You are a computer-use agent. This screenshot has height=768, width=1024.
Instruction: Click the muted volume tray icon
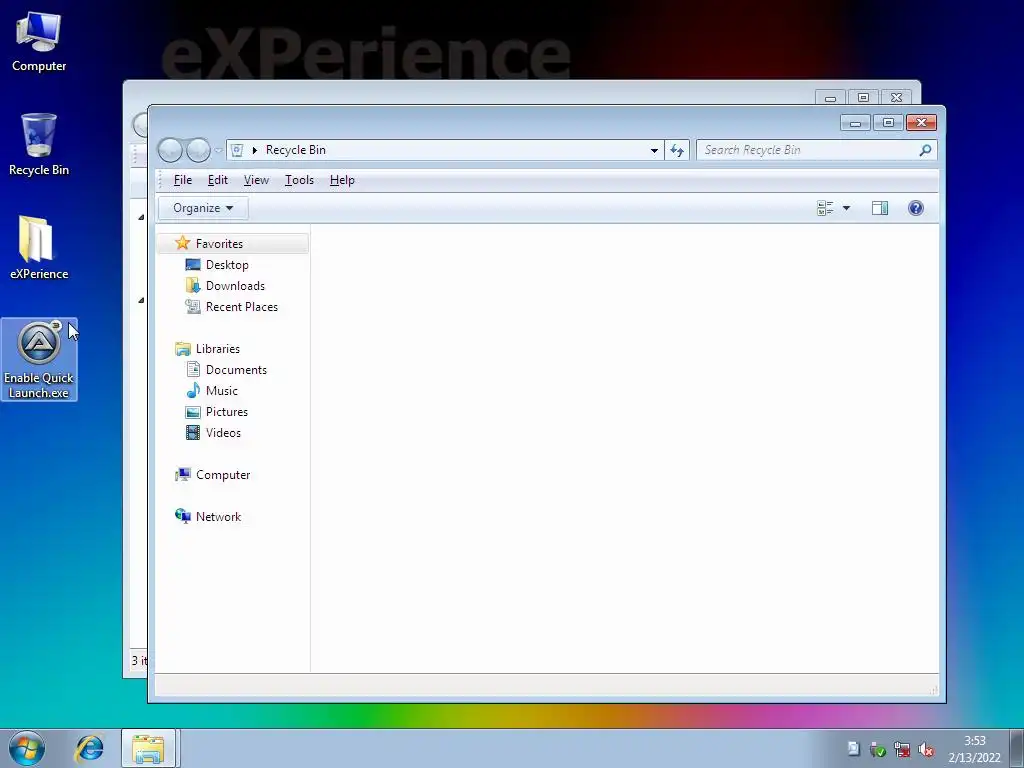point(925,749)
